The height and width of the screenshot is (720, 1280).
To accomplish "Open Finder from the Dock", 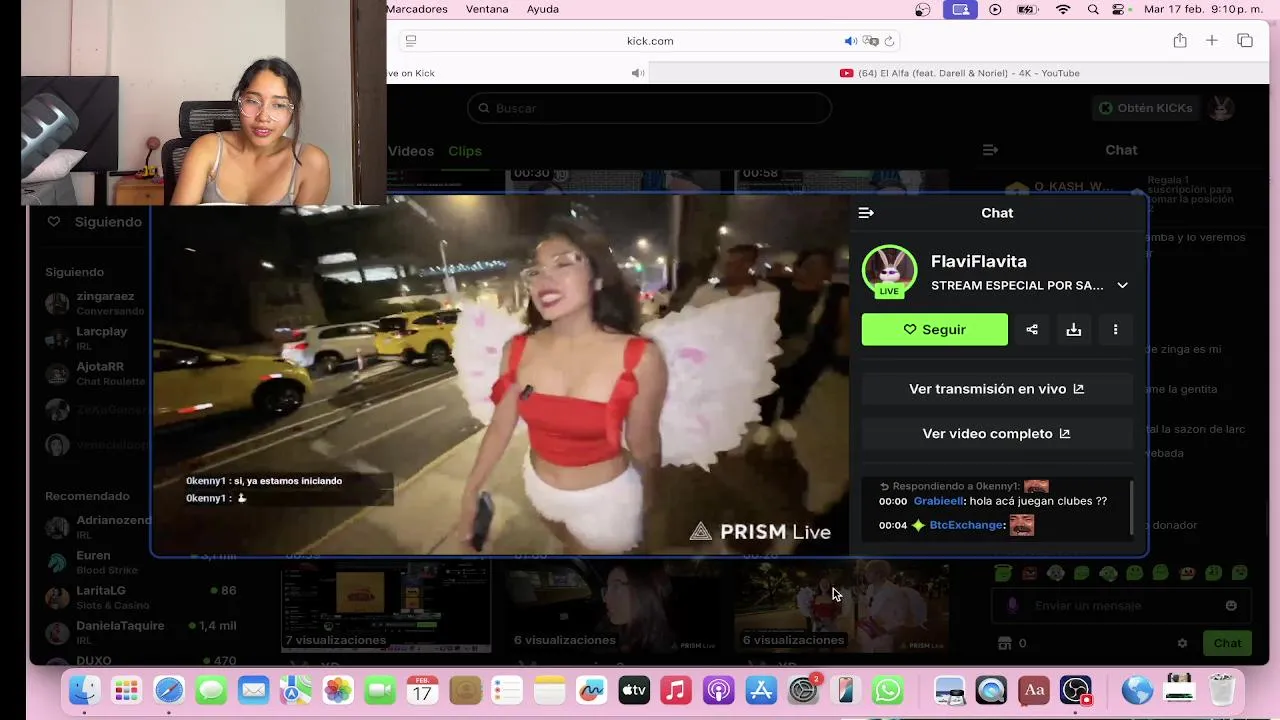I will coord(84,690).
